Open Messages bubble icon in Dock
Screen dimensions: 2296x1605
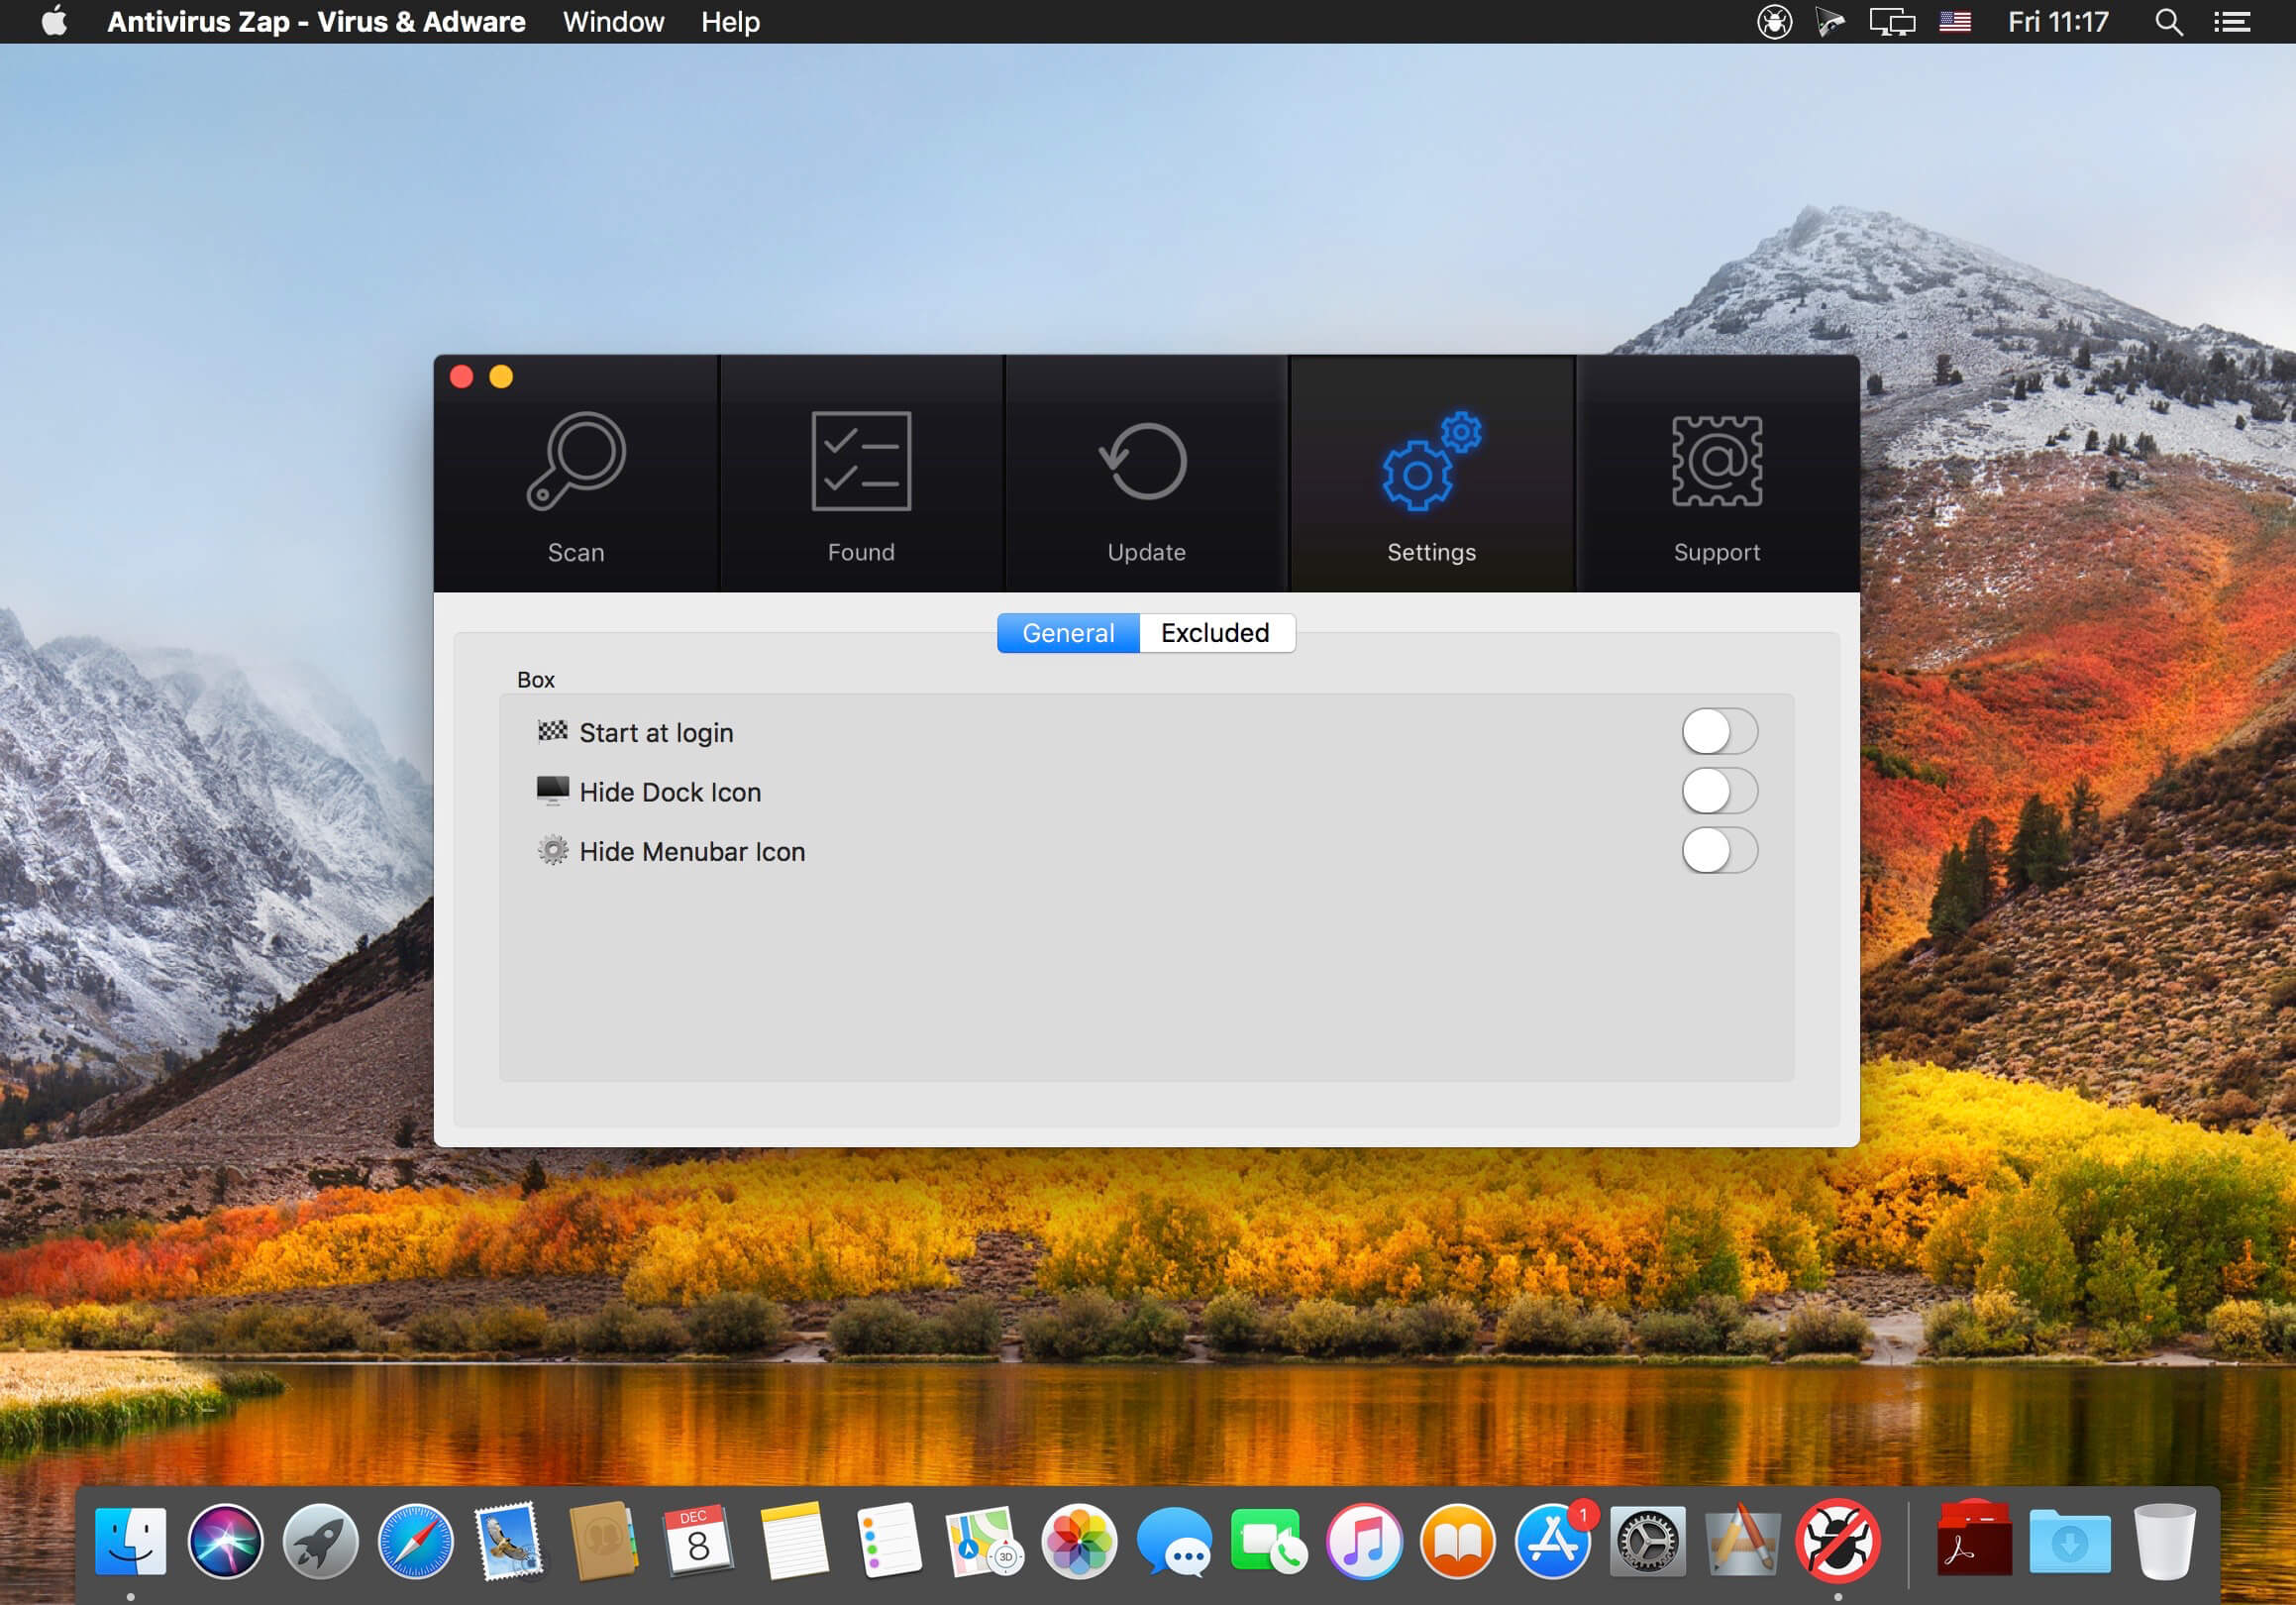[x=1173, y=1541]
